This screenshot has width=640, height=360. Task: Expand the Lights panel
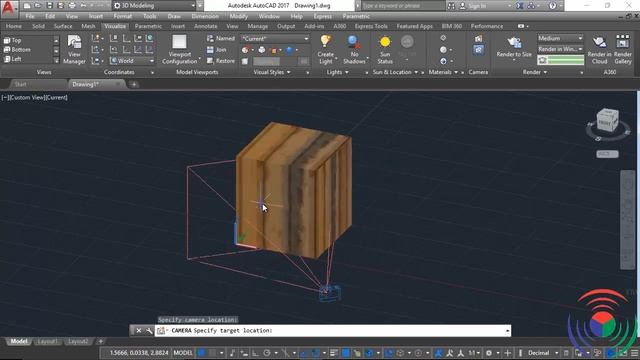(x=337, y=72)
